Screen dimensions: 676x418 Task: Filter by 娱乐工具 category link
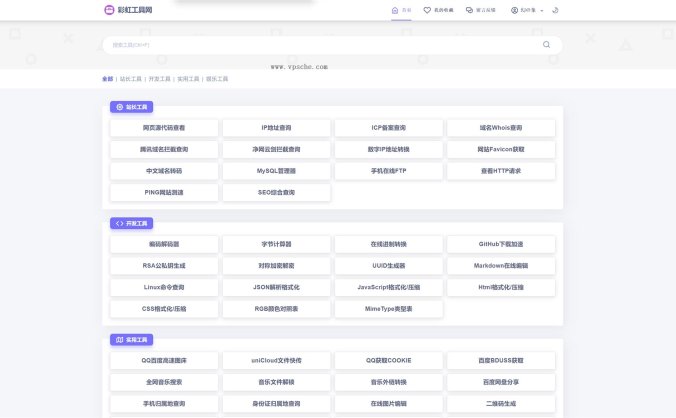coord(216,78)
